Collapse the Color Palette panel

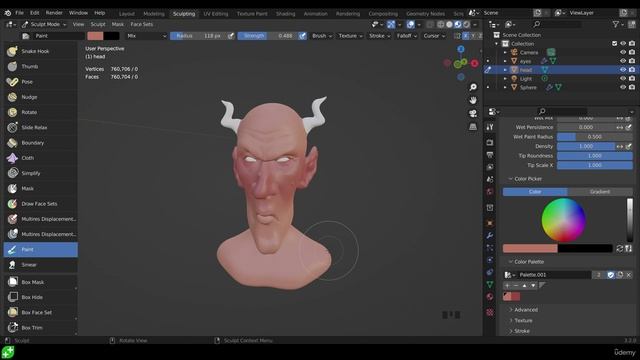[526, 262]
